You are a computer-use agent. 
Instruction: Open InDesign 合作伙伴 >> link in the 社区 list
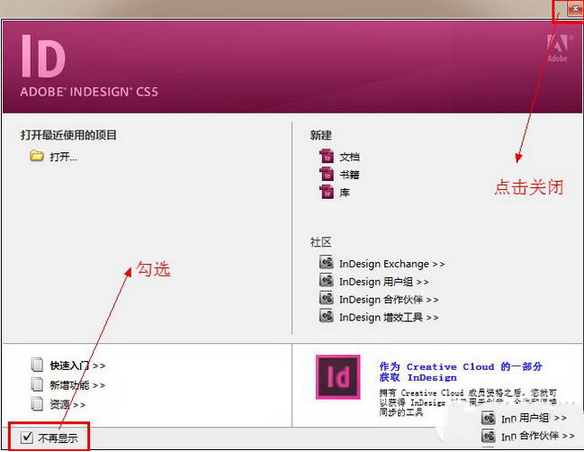pyautogui.click(x=389, y=300)
